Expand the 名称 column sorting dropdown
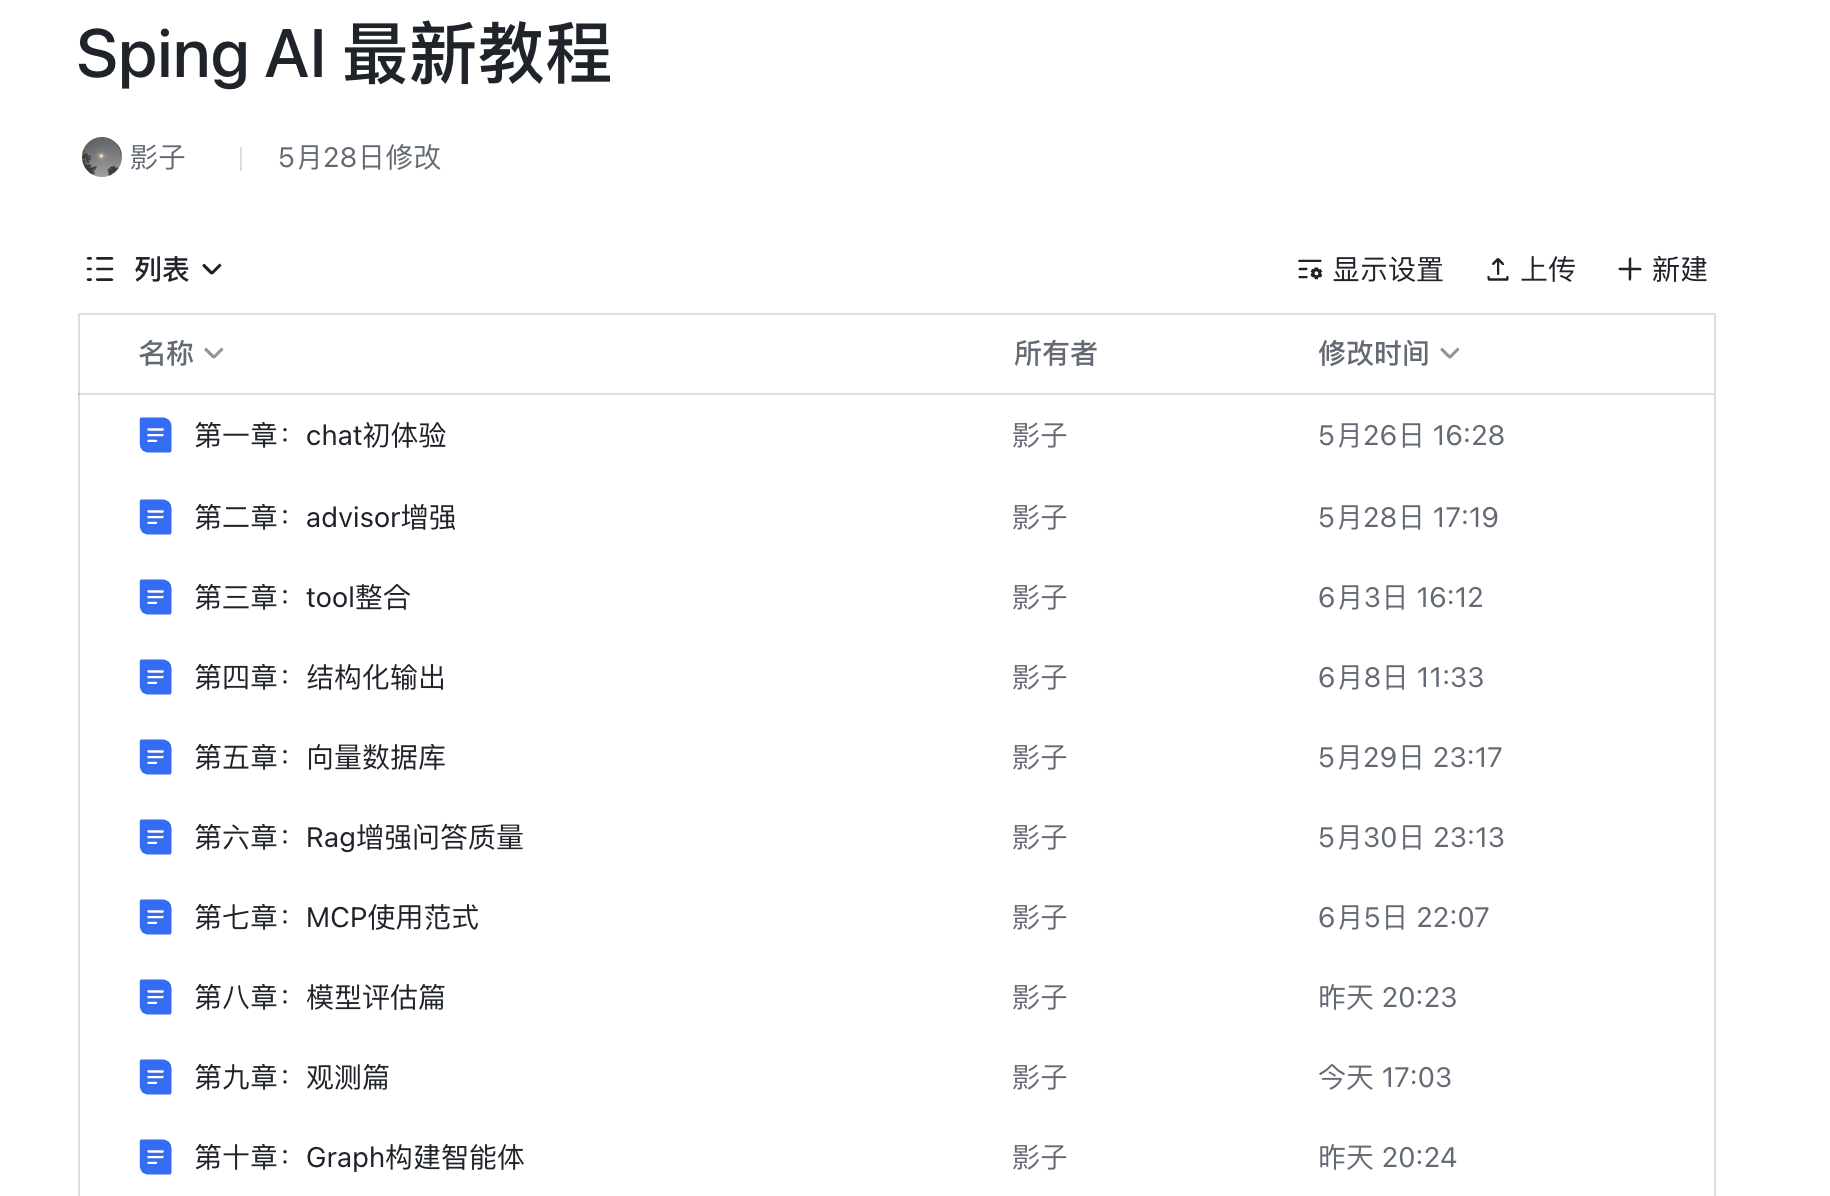1830x1196 pixels. (181, 353)
